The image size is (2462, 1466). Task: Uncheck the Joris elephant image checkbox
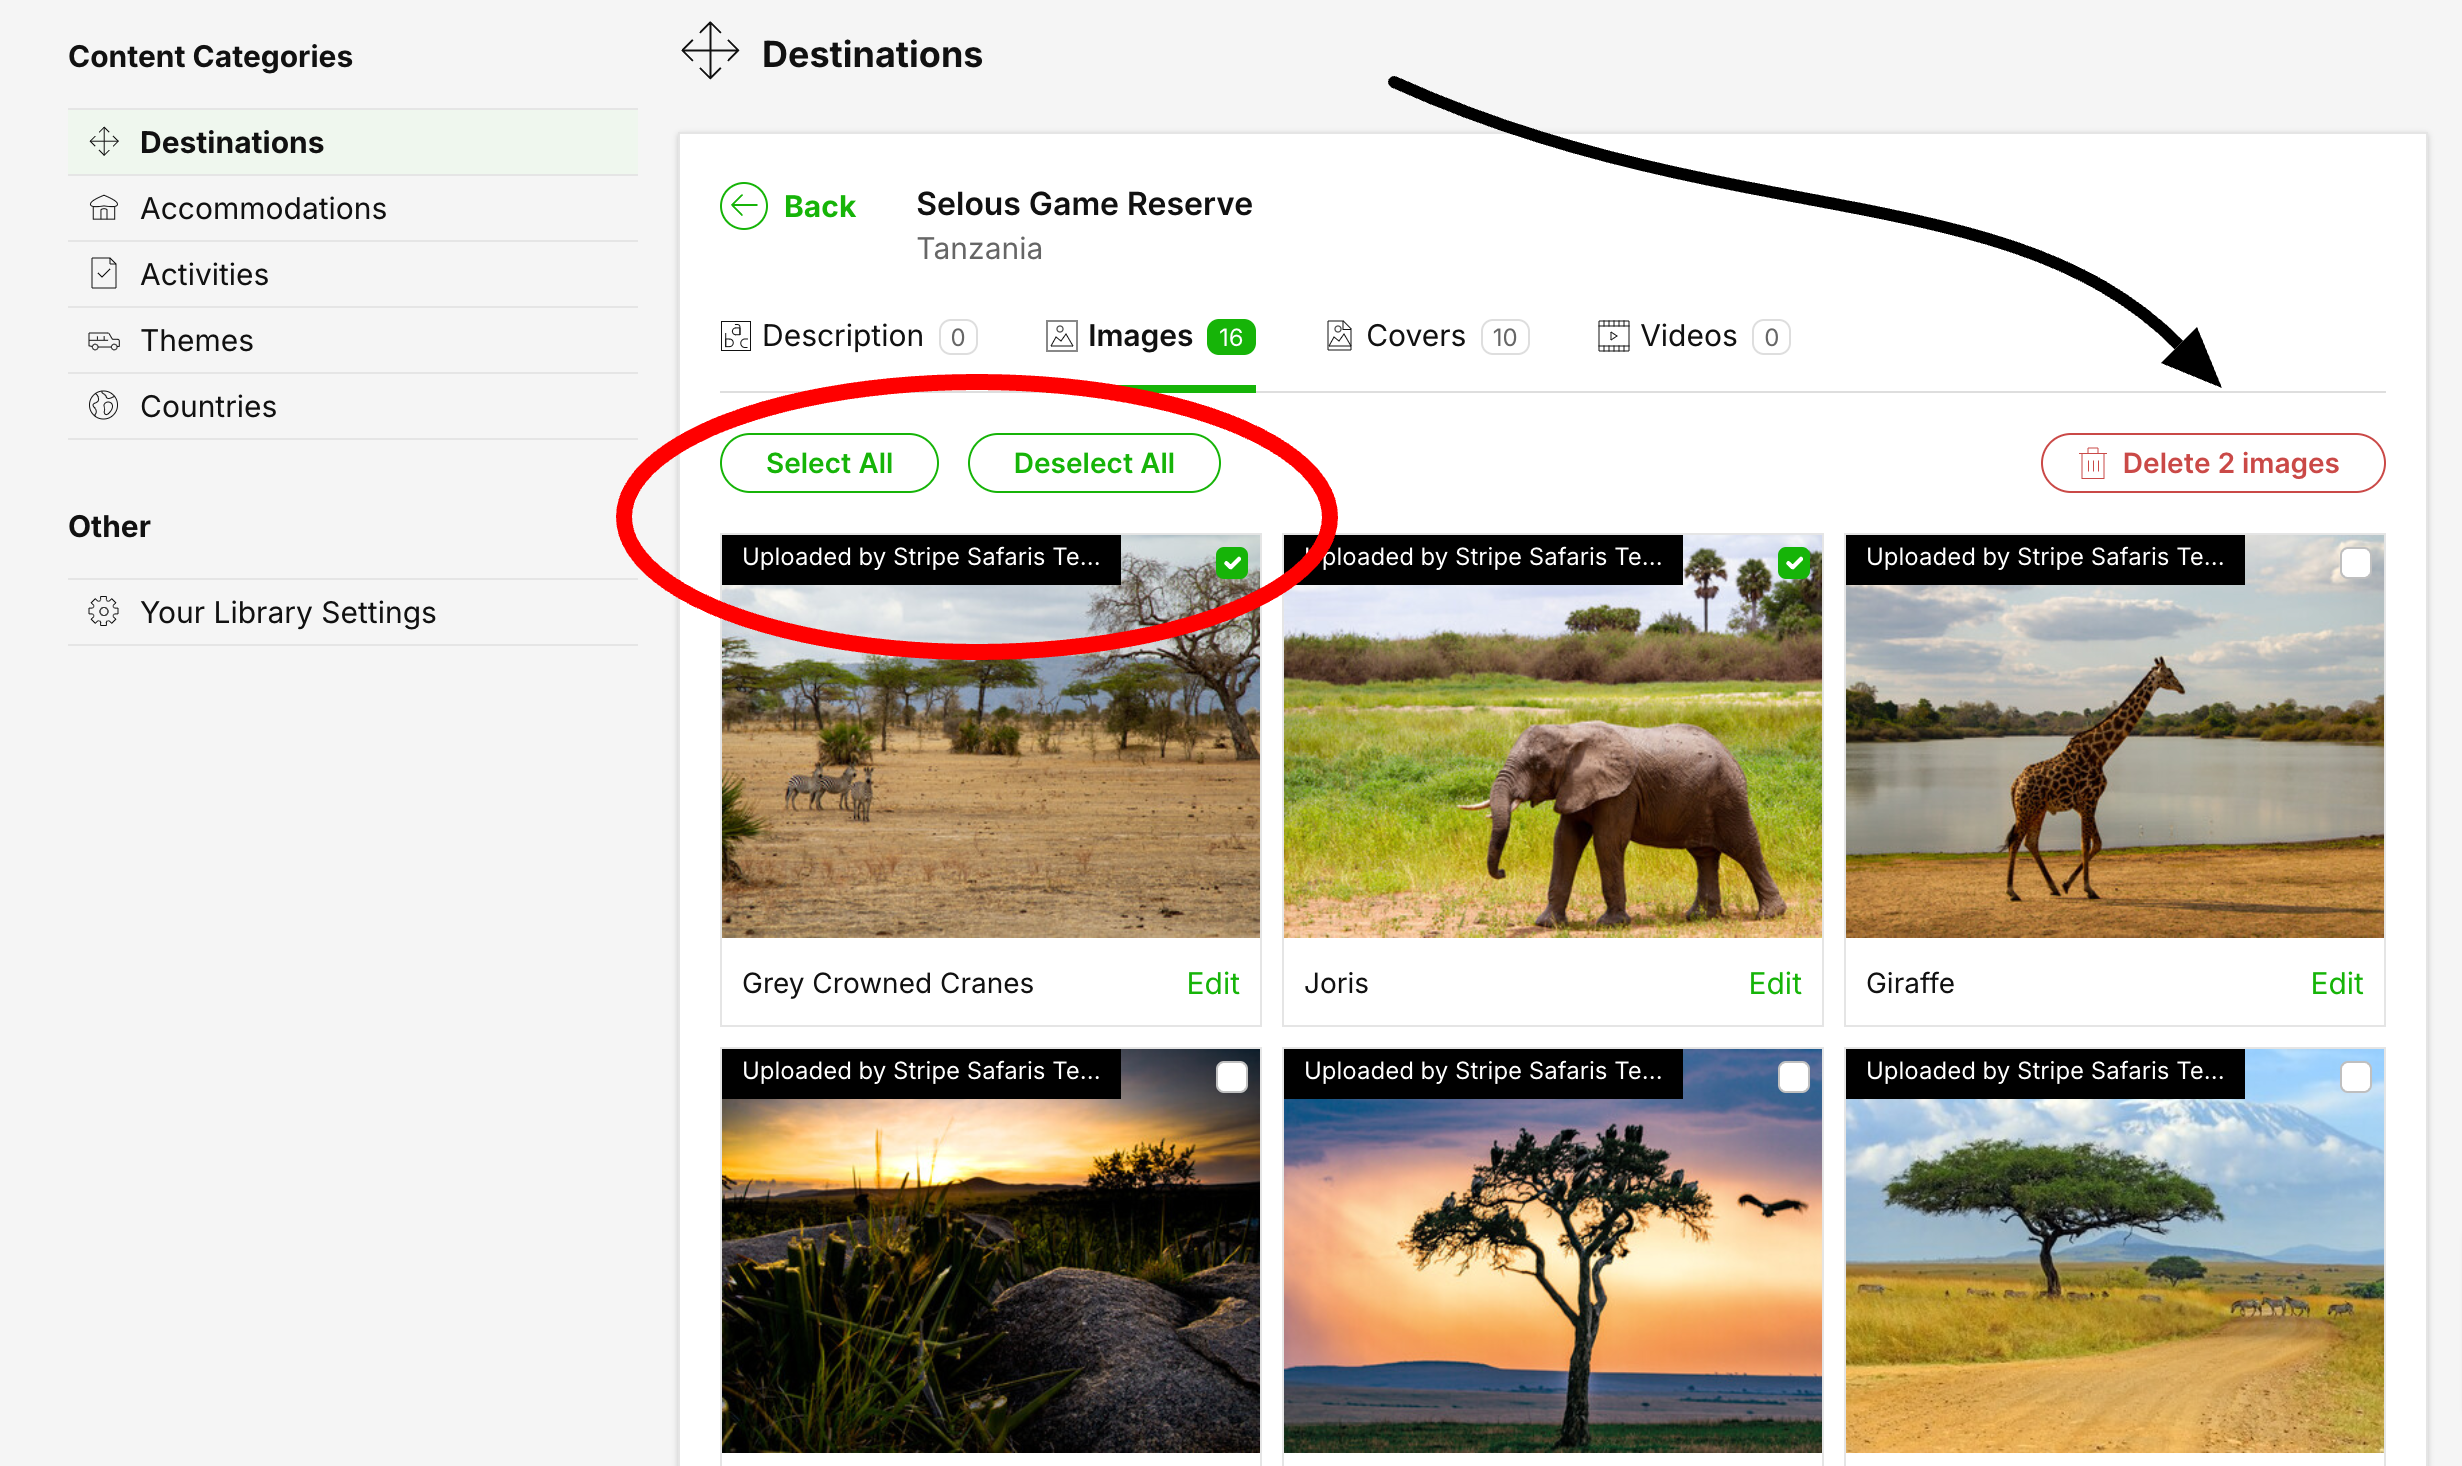(x=1794, y=563)
